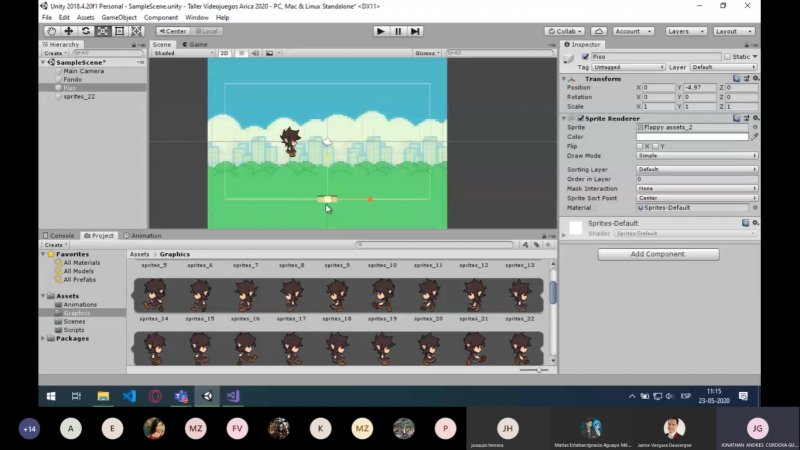Toggle scene audio icon
800x450 pixels.
(x=255, y=53)
